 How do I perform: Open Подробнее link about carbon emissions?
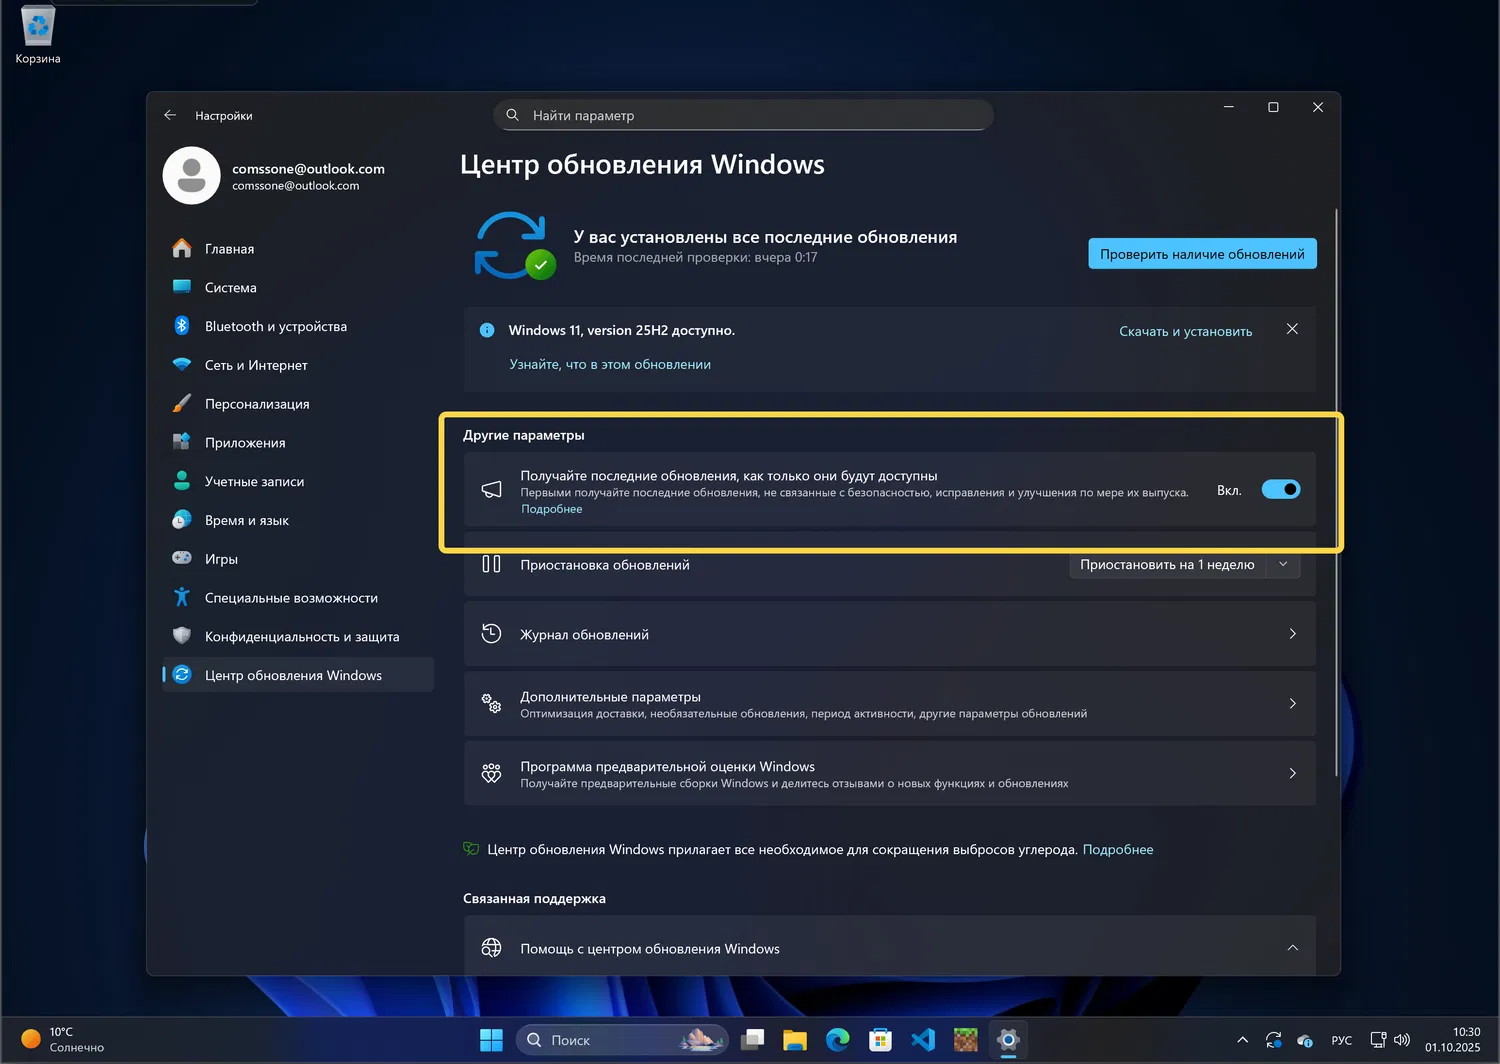[1118, 849]
